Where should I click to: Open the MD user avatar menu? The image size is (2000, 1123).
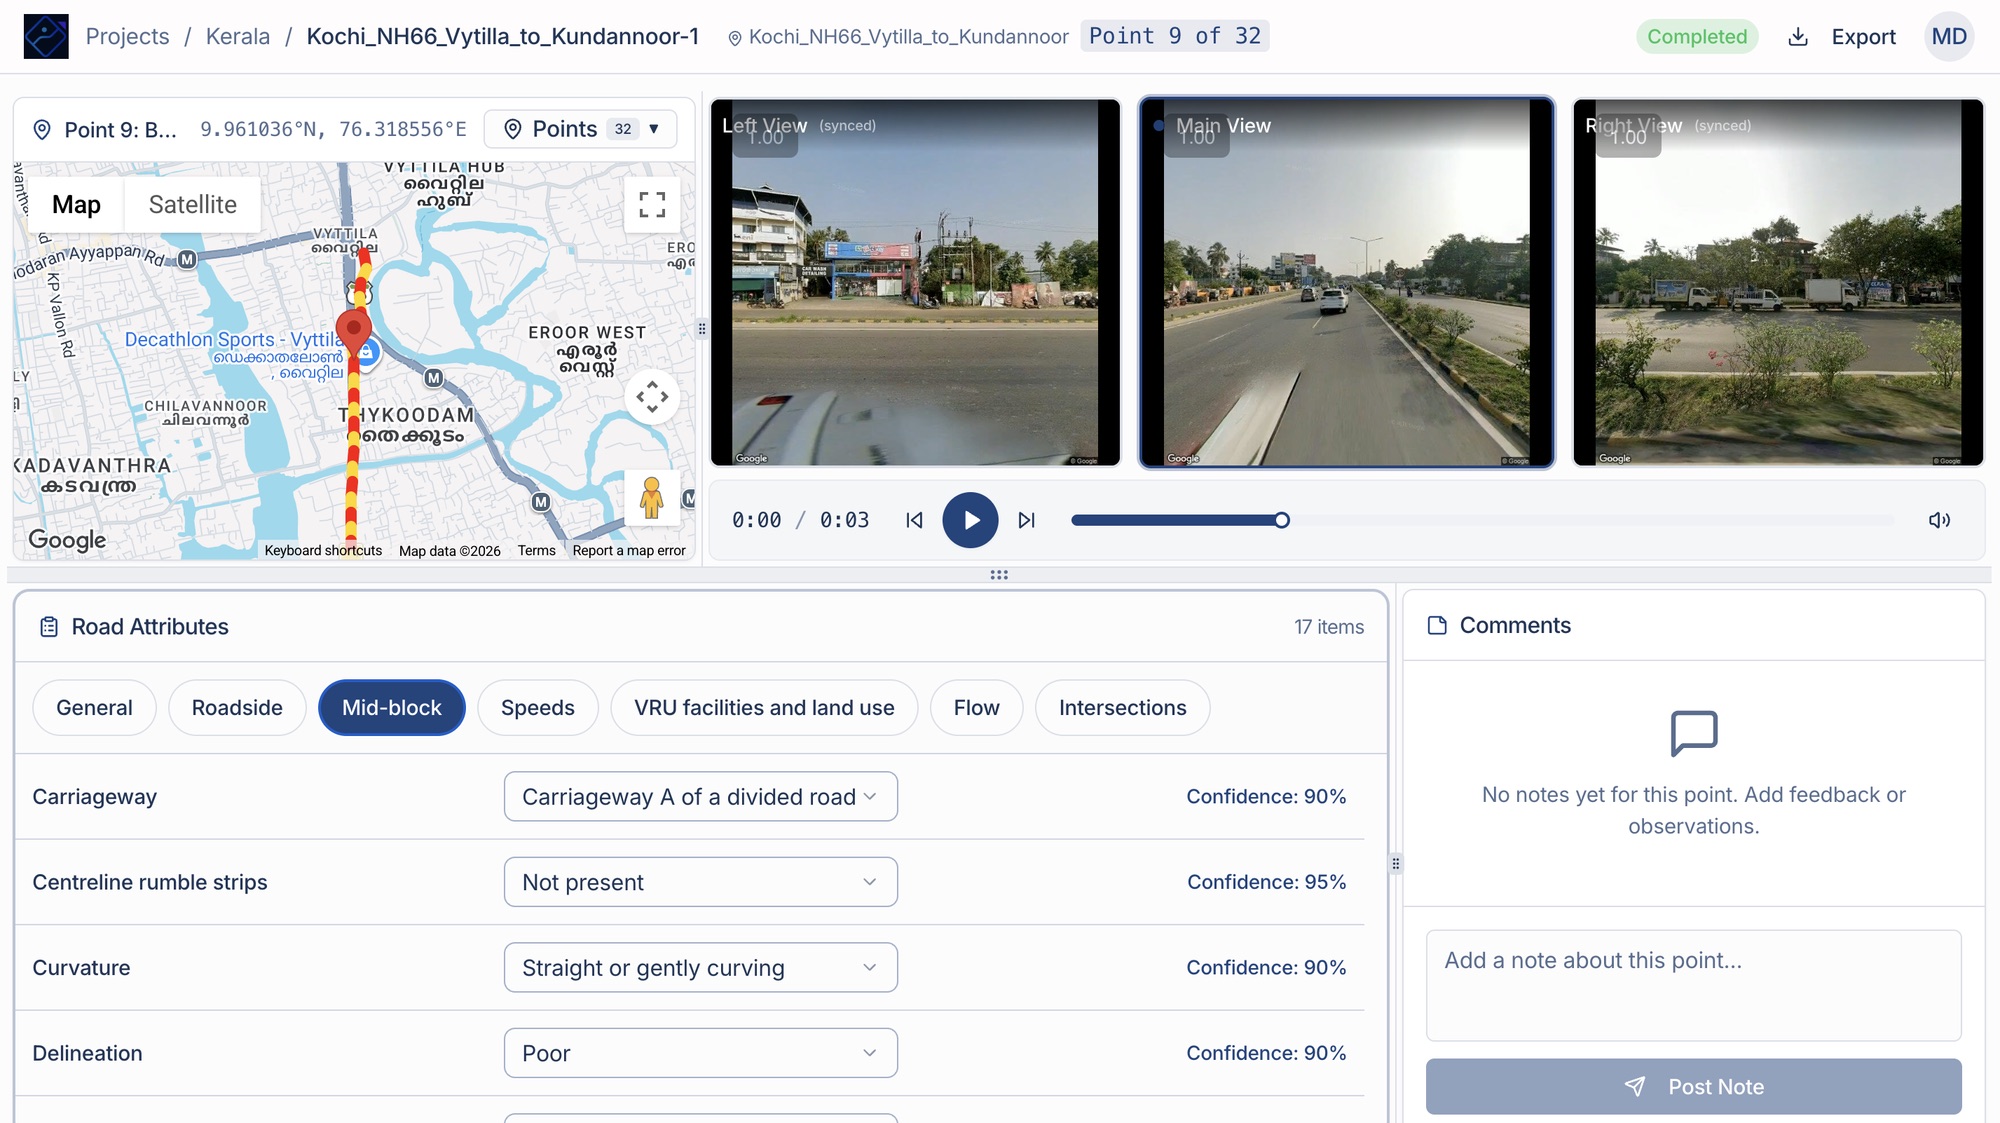click(1949, 37)
